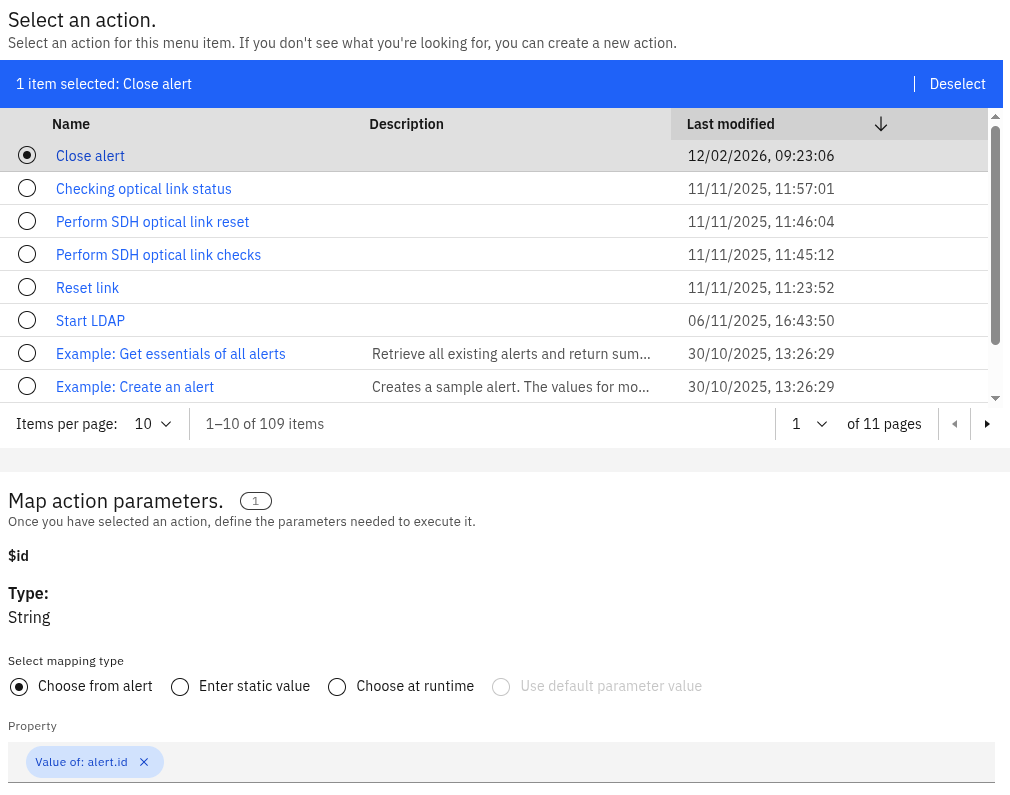Select the Choose at runtime option
The image size is (1010, 795).
click(337, 686)
